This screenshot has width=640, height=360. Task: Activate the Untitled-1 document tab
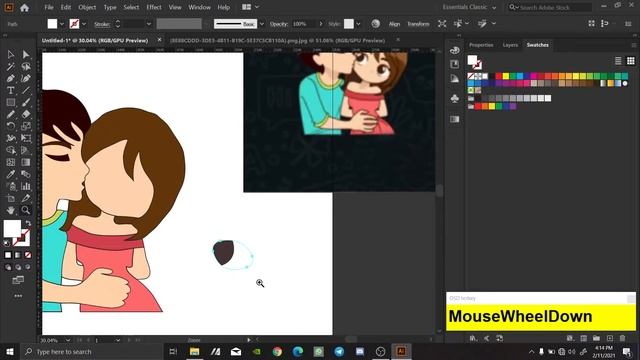pos(95,40)
